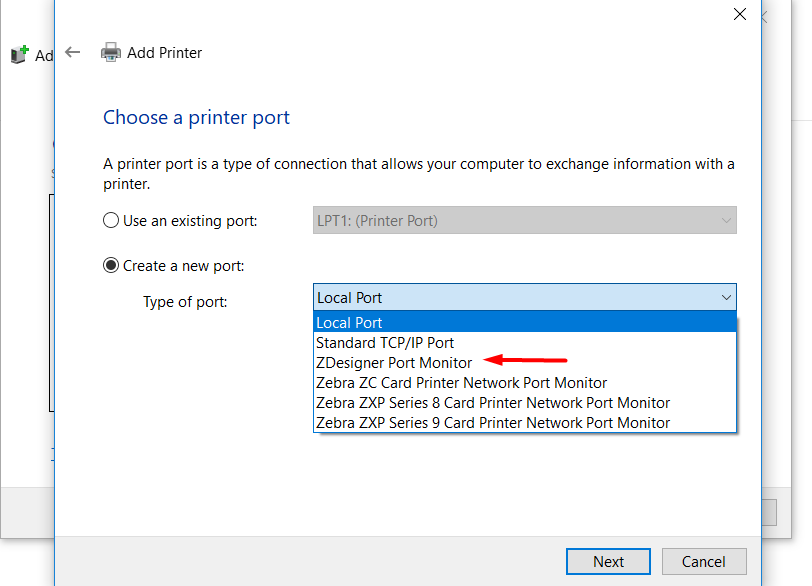Select the Create a new port radio button

110,265
